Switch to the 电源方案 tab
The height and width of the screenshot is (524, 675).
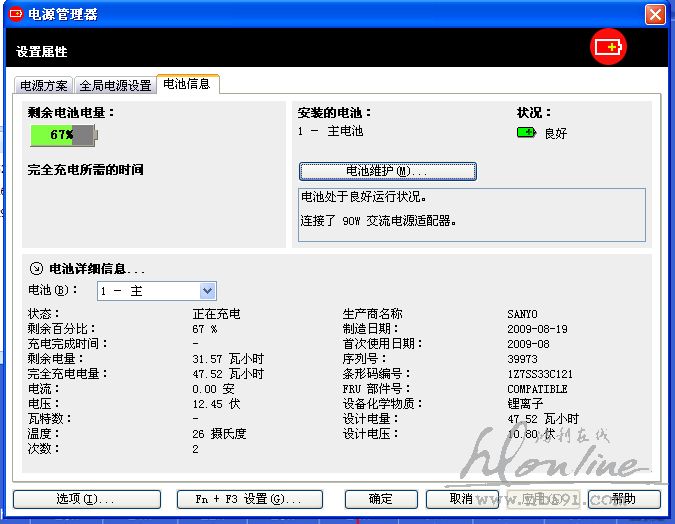point(44,85)
